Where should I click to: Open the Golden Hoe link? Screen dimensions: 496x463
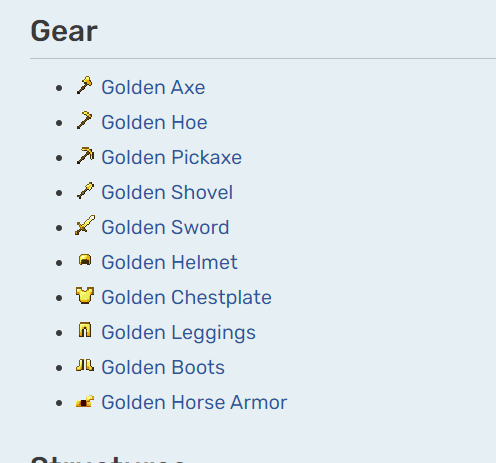click(x=154, y=122)
